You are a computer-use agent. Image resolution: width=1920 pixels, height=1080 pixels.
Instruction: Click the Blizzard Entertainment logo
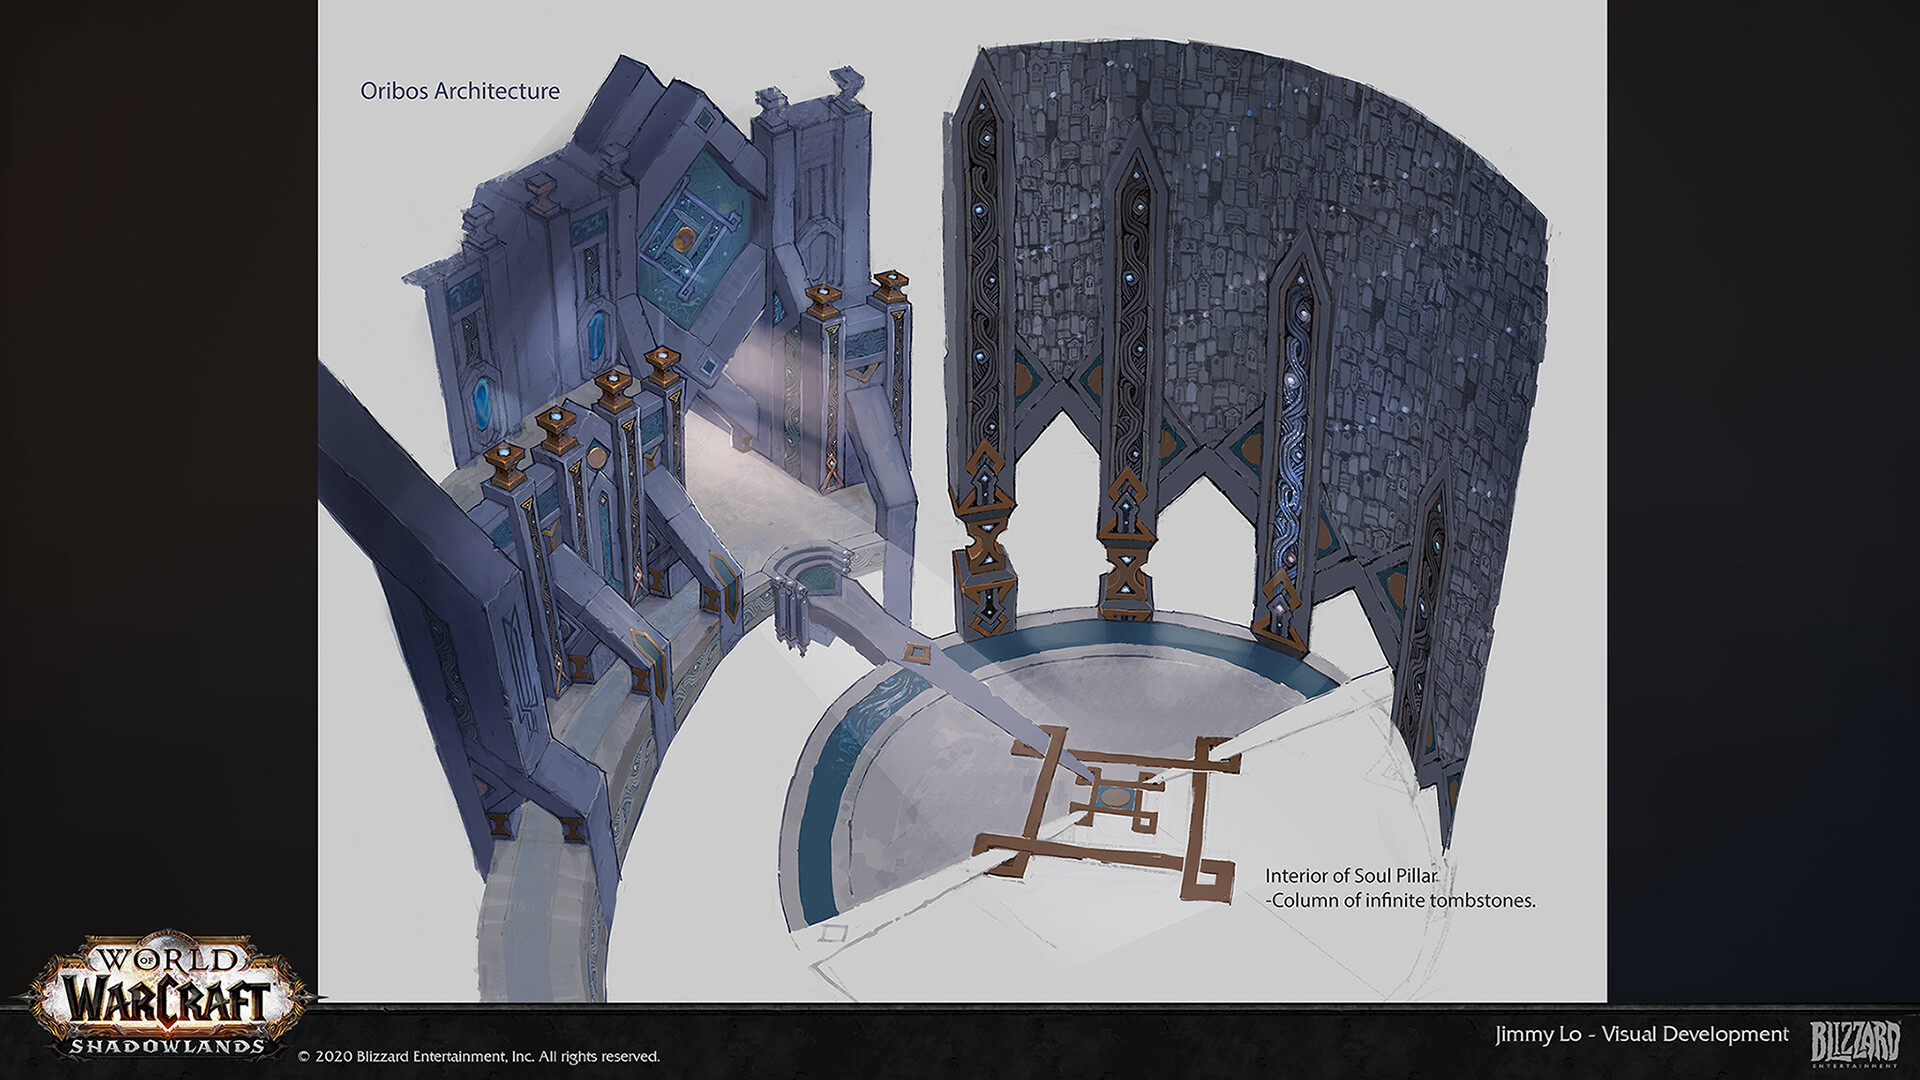coord(1855,1043)
